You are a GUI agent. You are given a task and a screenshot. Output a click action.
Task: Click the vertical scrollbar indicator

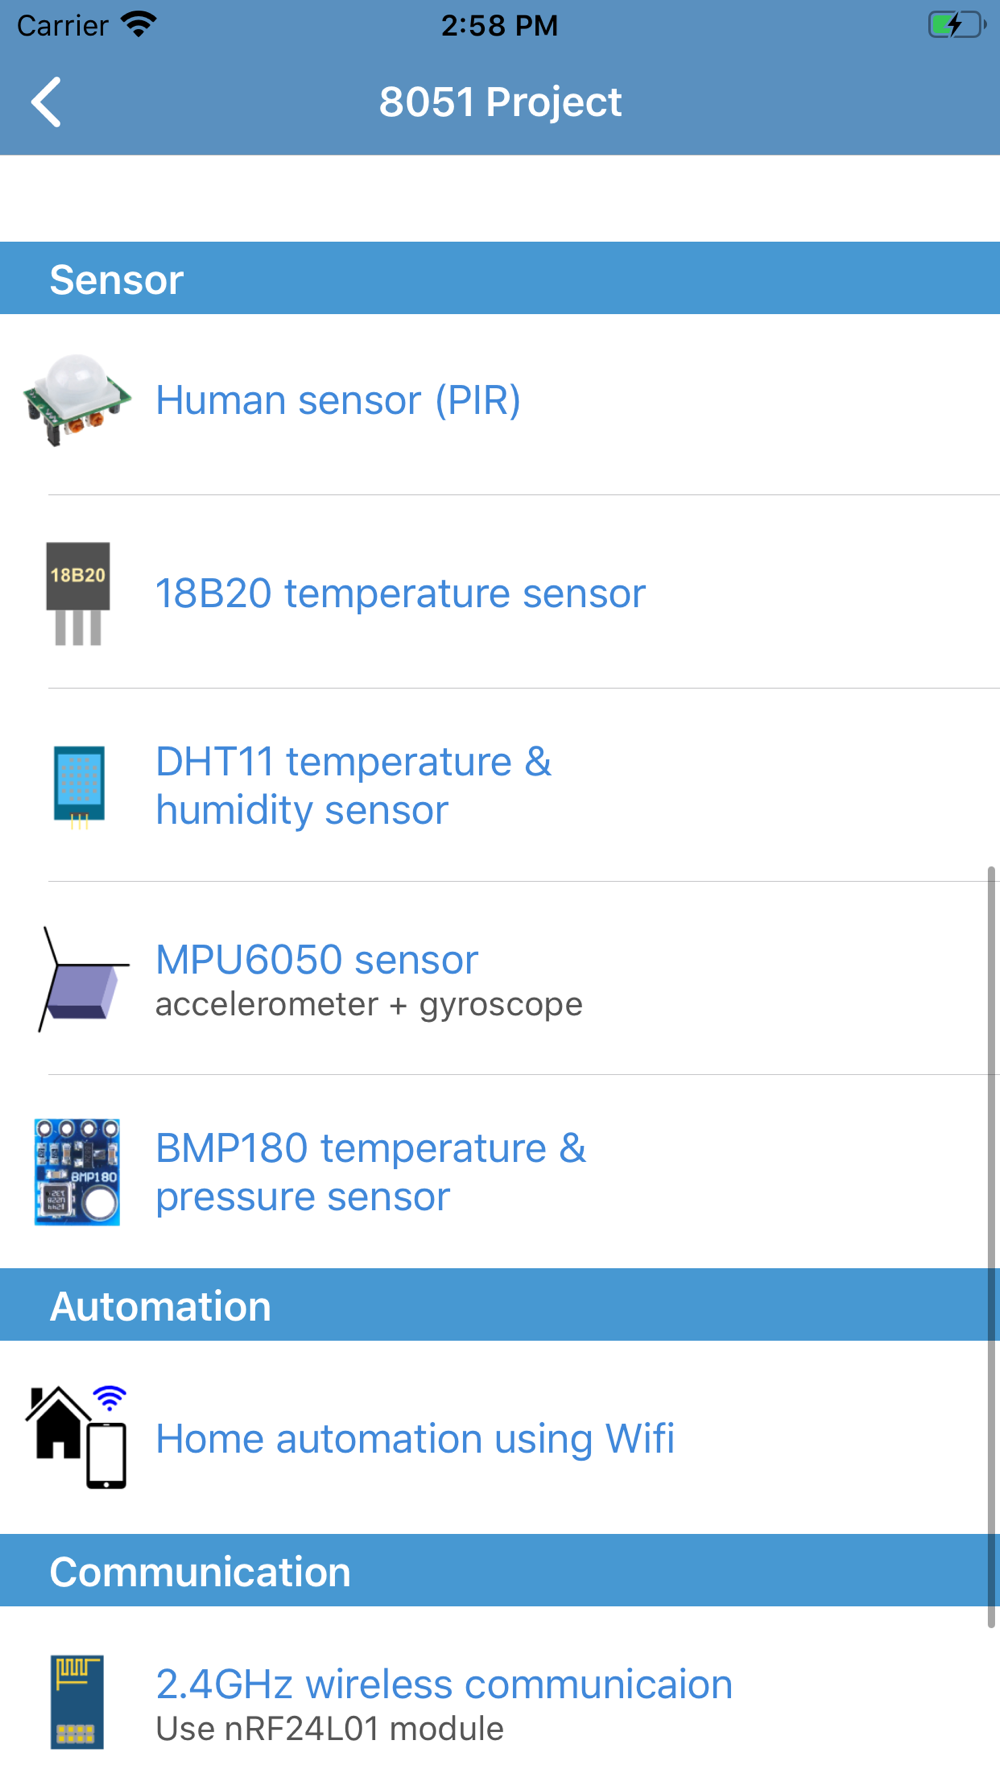pos(991,1247)
